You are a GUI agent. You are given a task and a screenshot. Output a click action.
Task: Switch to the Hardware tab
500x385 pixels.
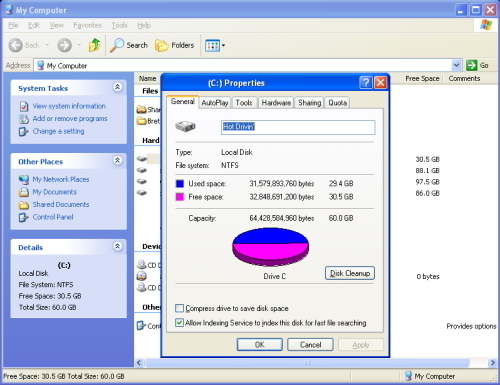tap(276, 103)
